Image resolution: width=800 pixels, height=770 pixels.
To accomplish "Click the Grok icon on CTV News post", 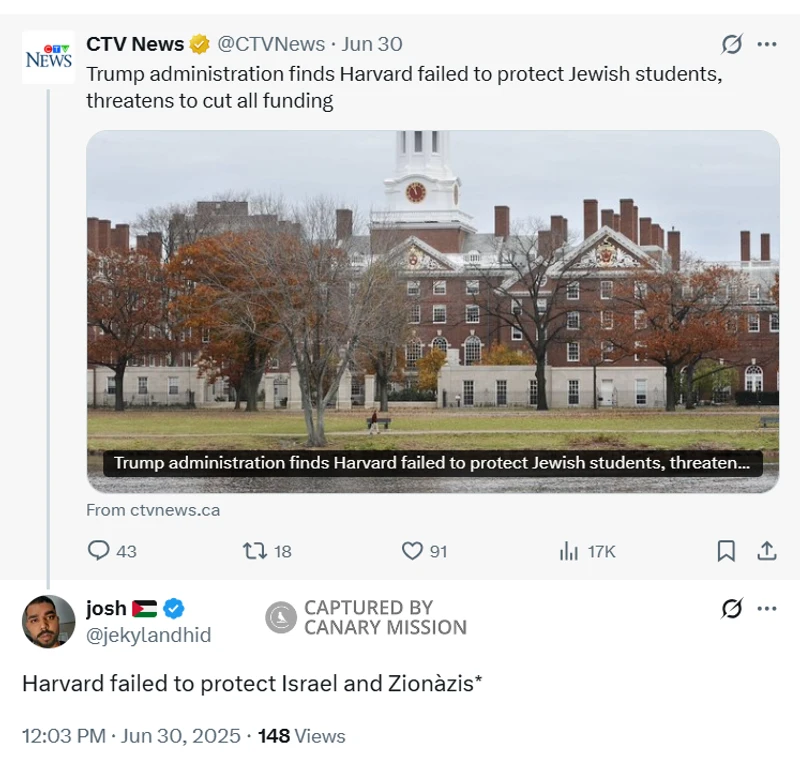I will coord(732,45).
